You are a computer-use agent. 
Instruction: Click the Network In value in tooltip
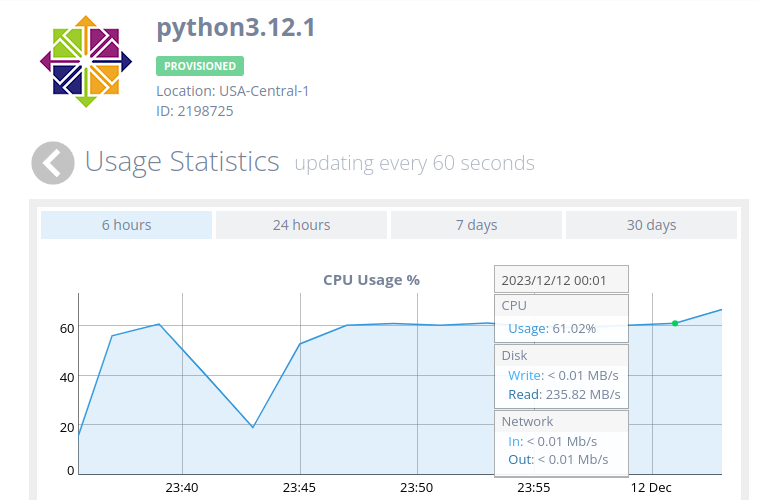point(552,441)
